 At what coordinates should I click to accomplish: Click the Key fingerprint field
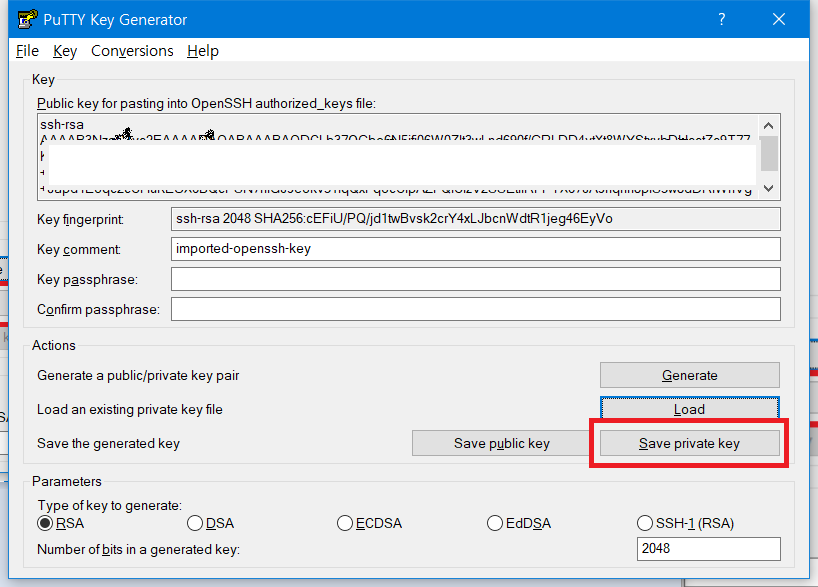pos(476,219)
